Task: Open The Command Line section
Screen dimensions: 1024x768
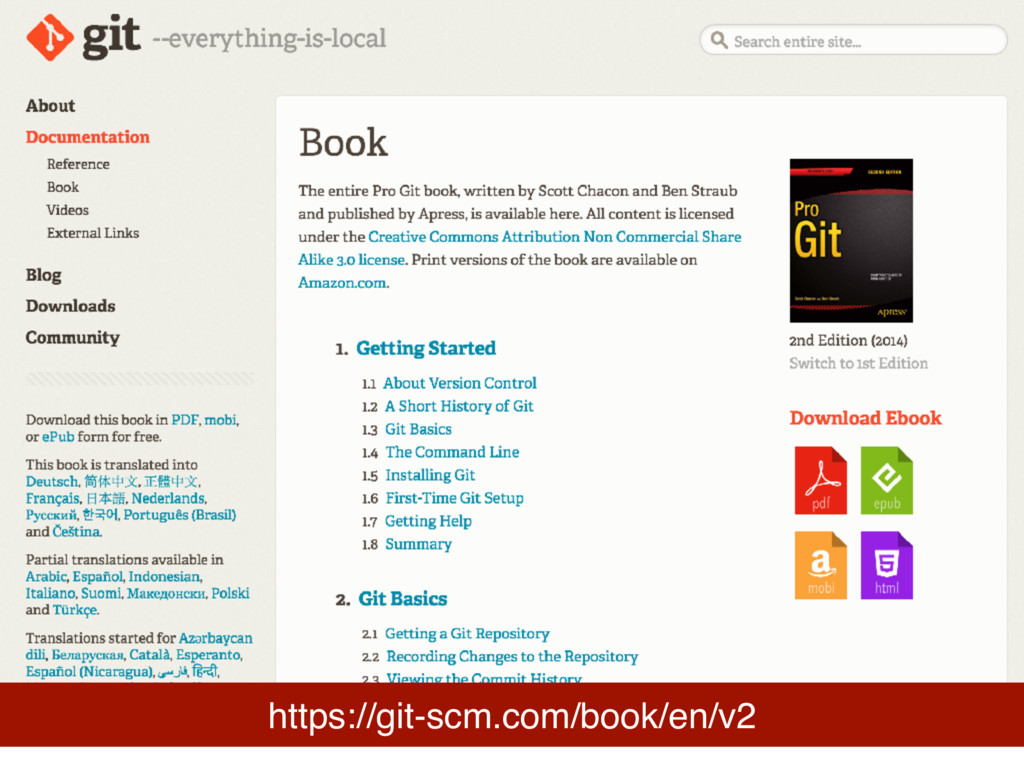Action: click(x=452, y=452)
